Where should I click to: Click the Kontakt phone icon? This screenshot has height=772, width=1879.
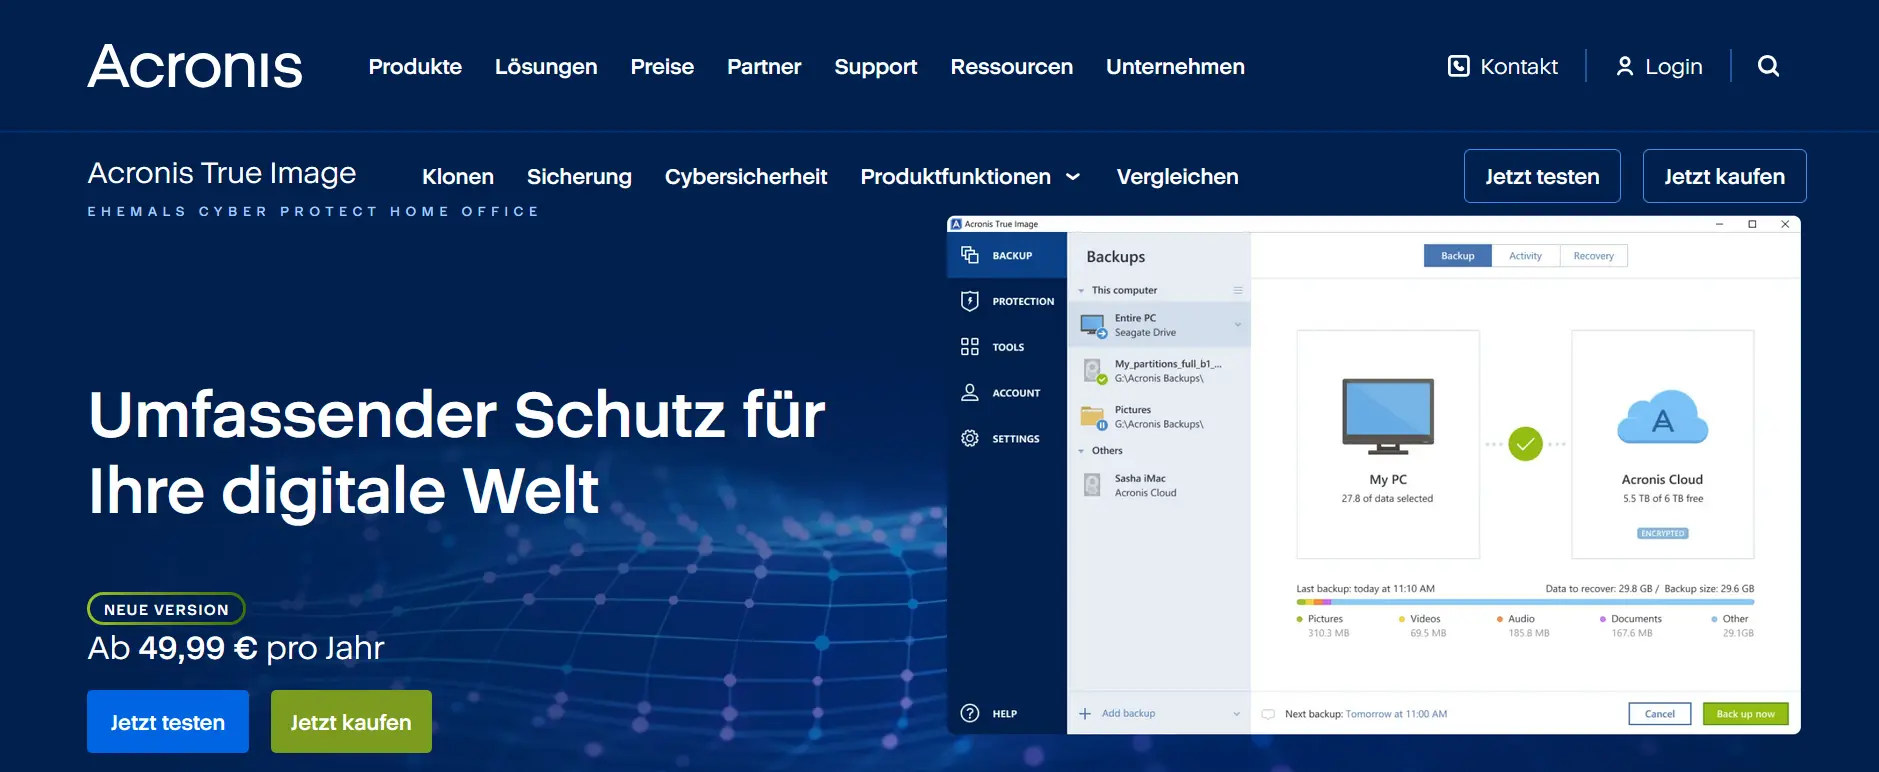click(x=1459, y=66)
